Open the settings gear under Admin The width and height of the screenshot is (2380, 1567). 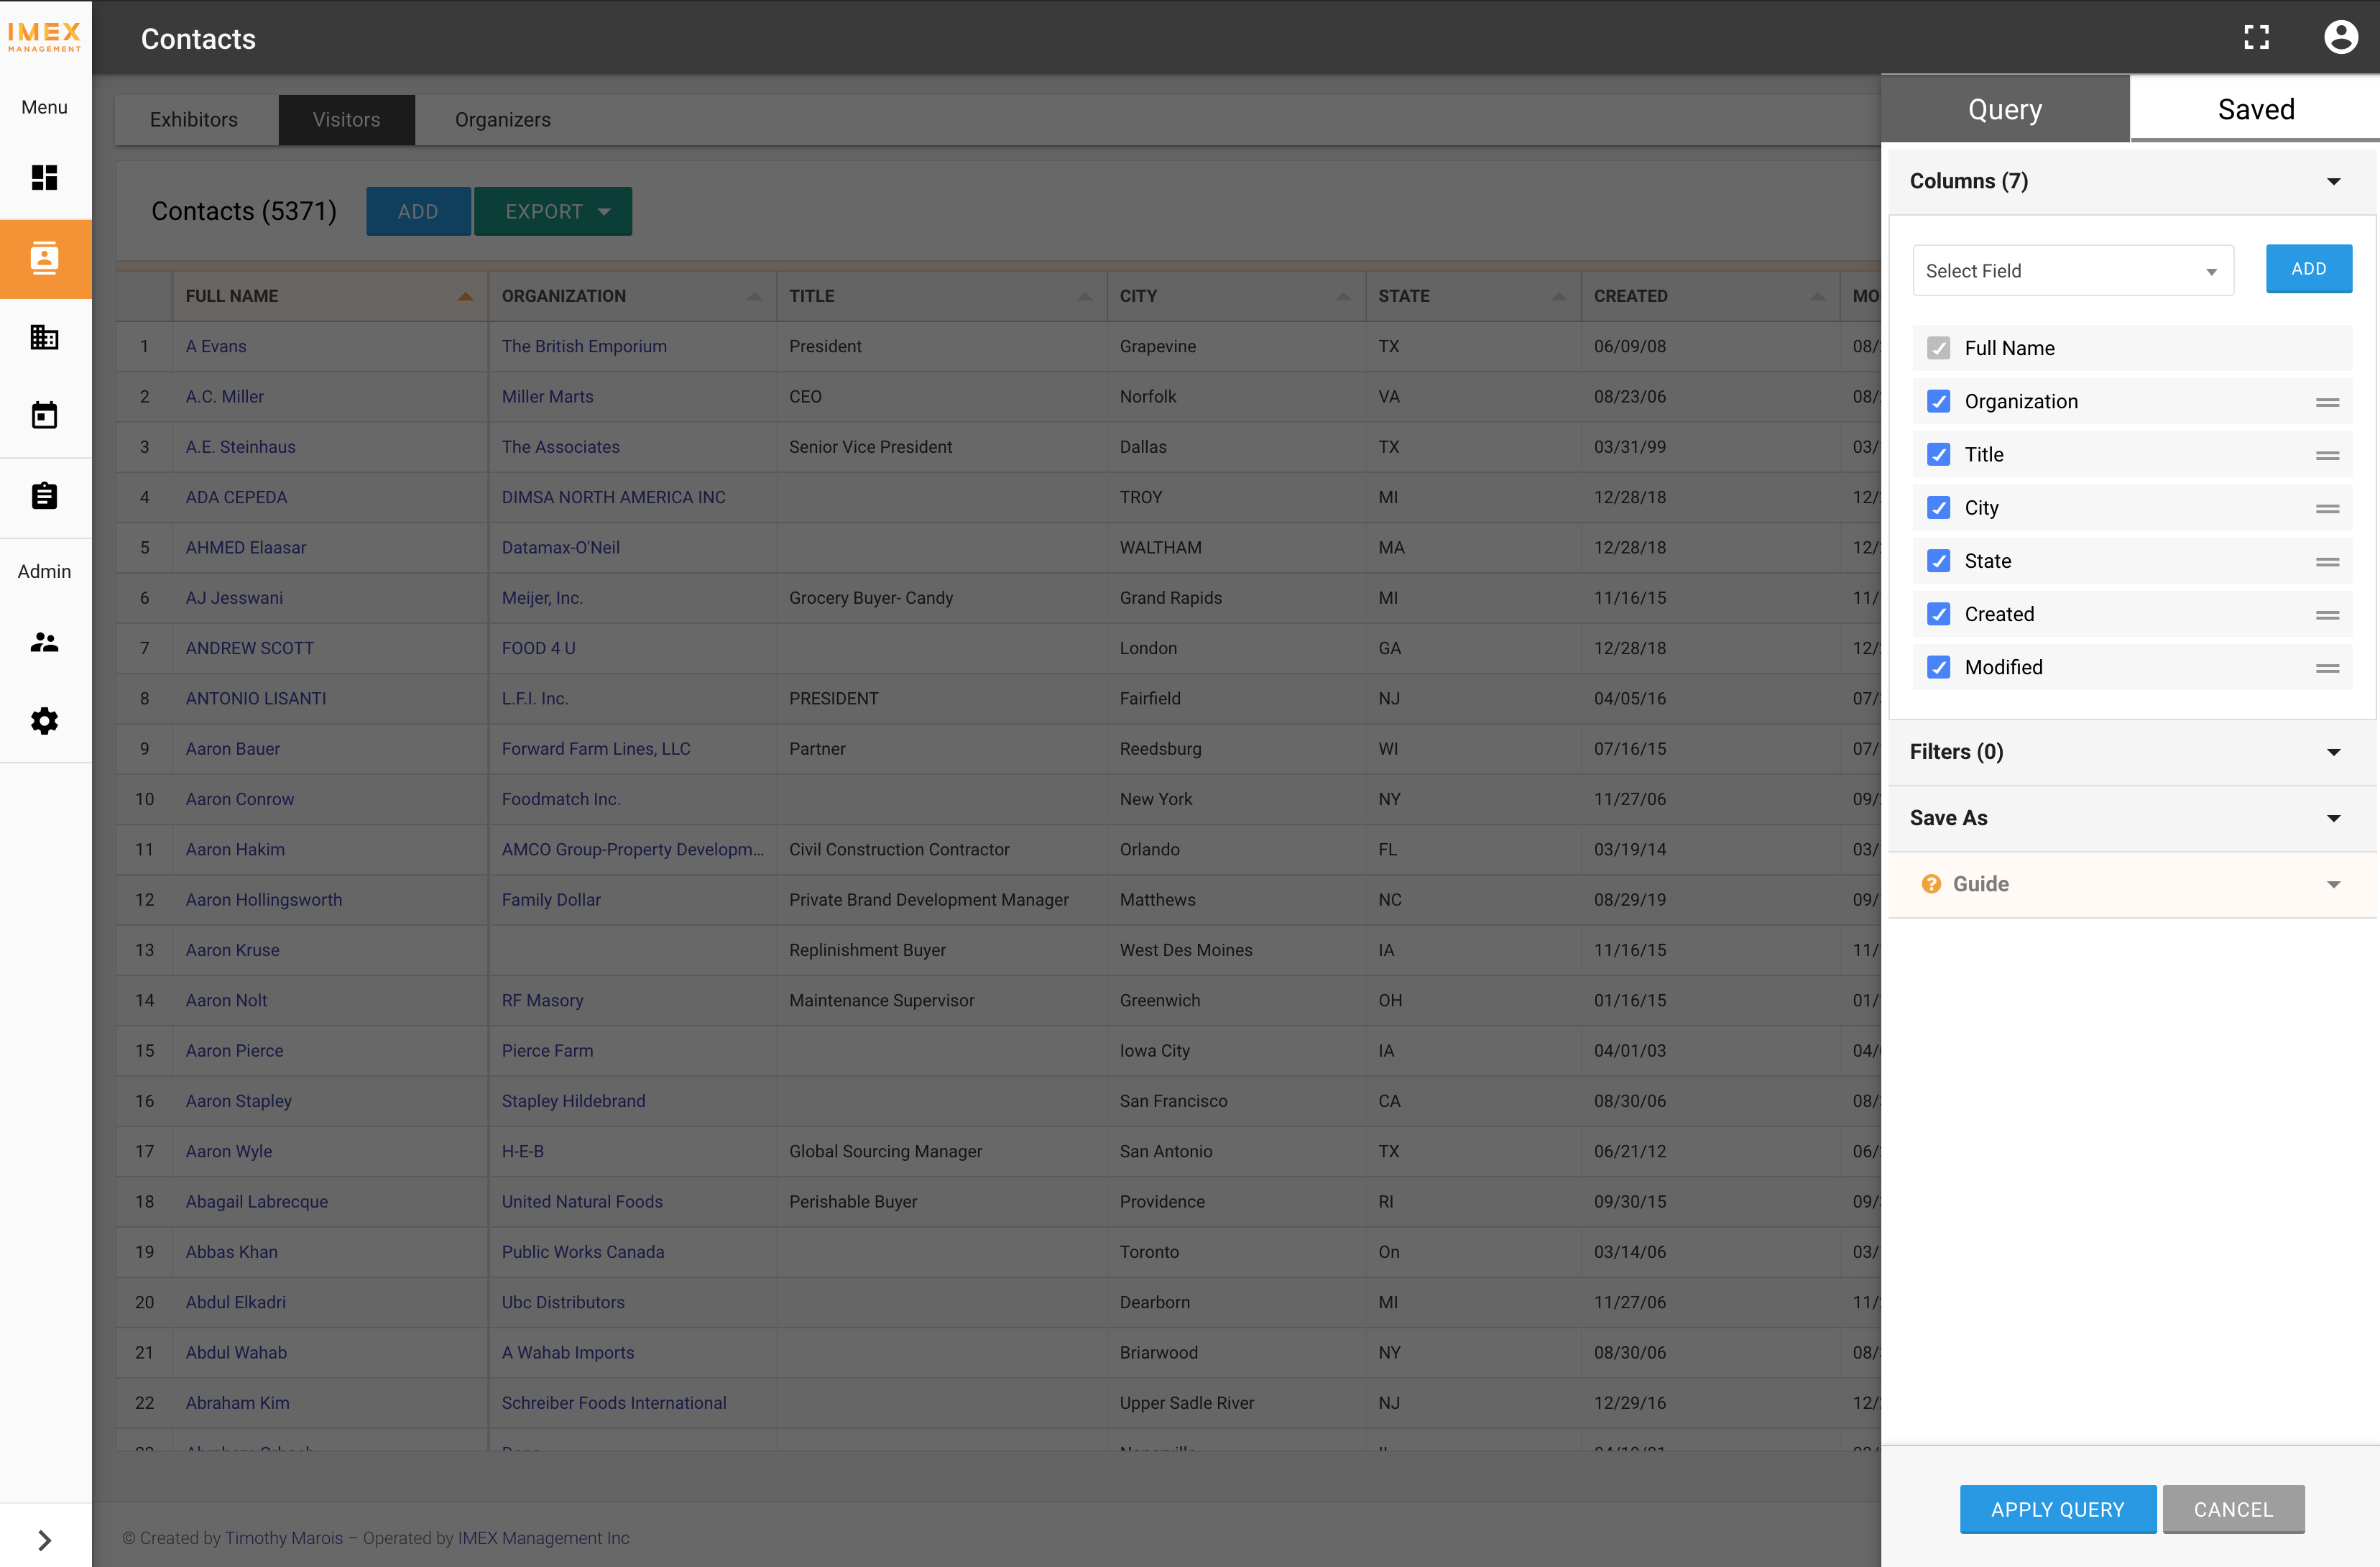coord(44,720)
